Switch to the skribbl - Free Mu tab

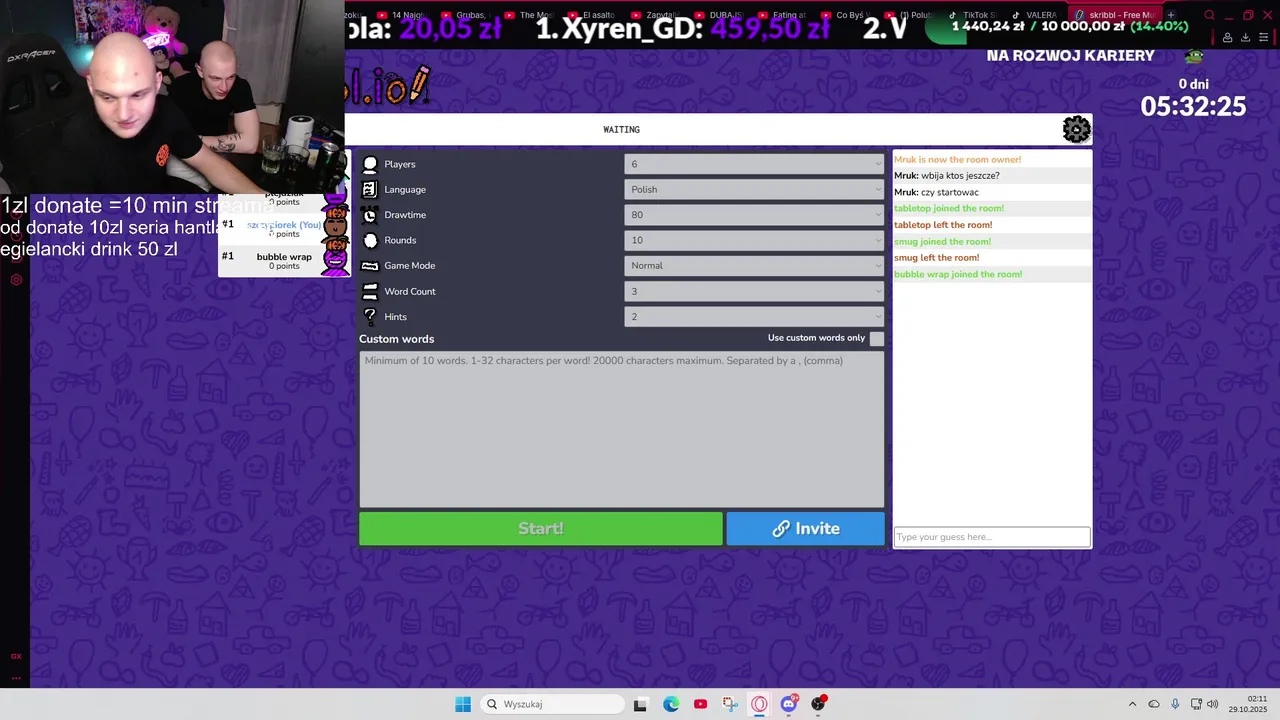point(1115,15)
